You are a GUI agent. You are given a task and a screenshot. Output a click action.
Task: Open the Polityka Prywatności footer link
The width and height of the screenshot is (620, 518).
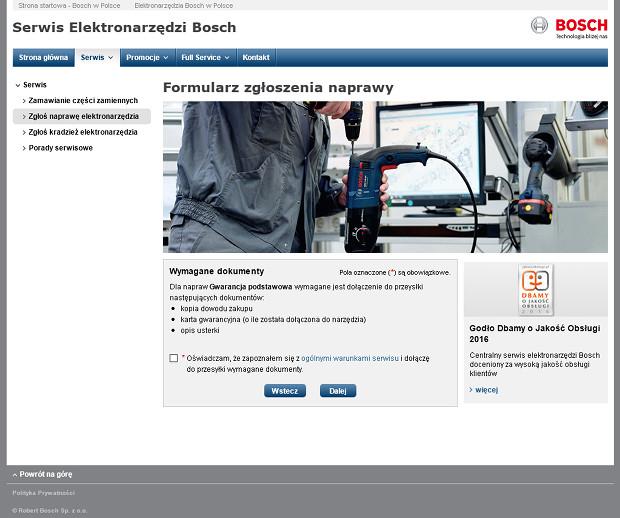[43, 493]
